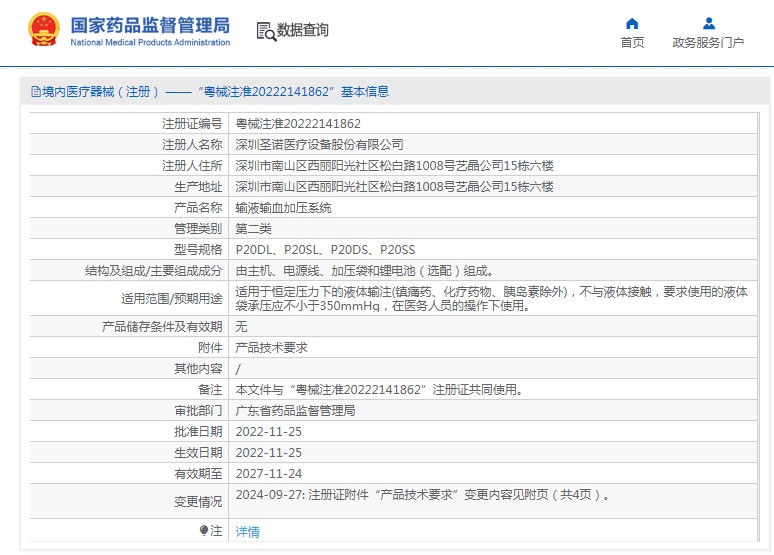Viewport: 774px width, 555px height.
Task: Click National Medical Products Administration subtitle
Action: click(150, 42)
